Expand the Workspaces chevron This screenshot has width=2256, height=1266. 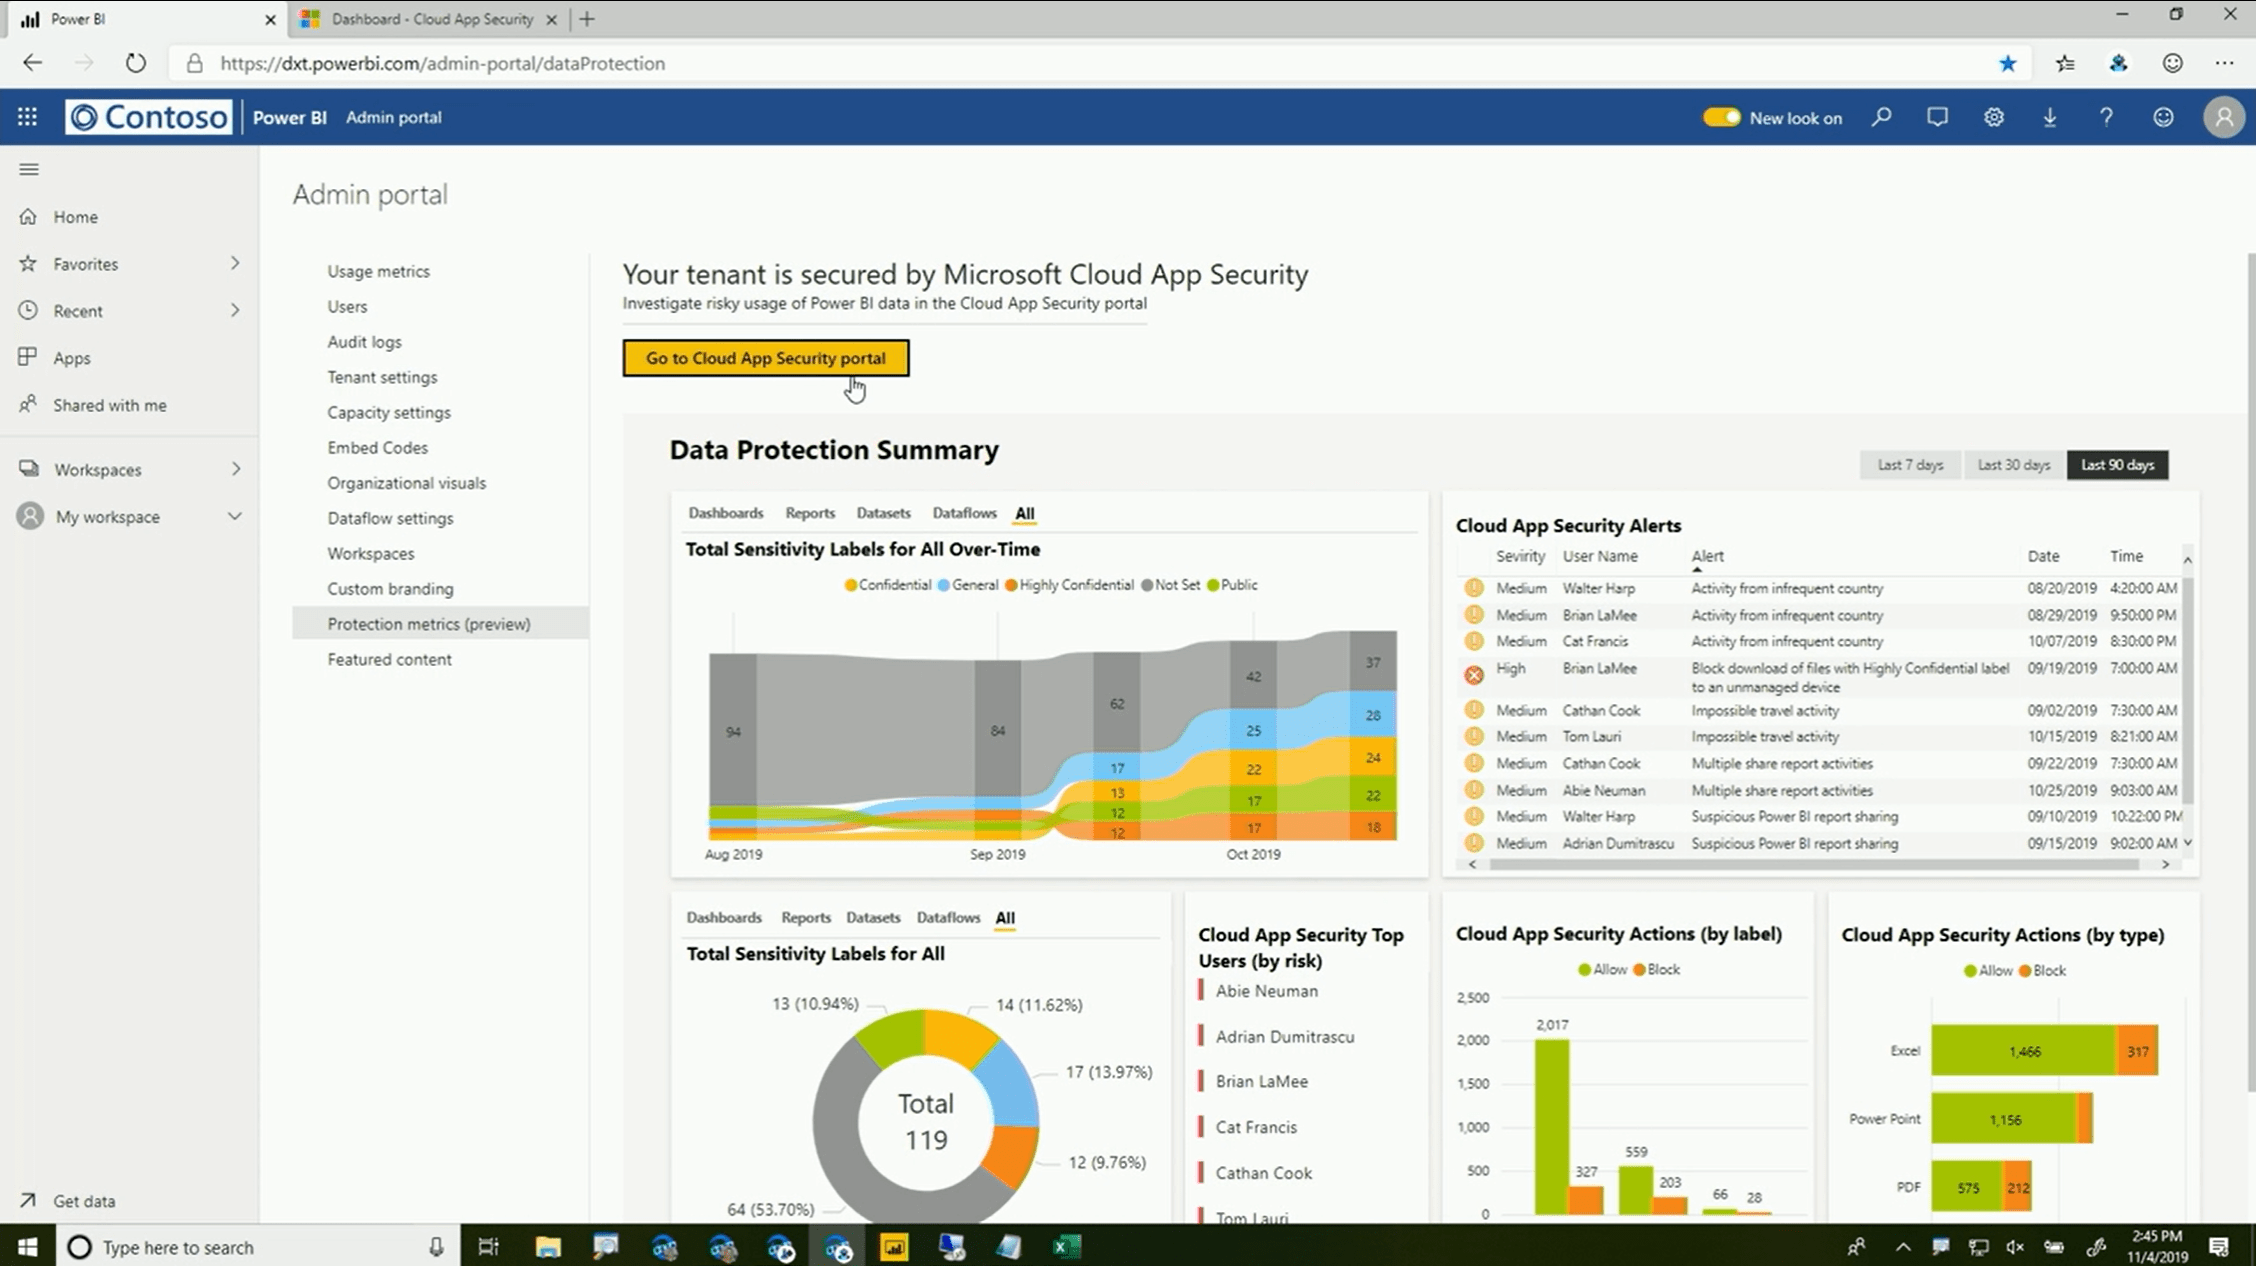click(236, 469)
